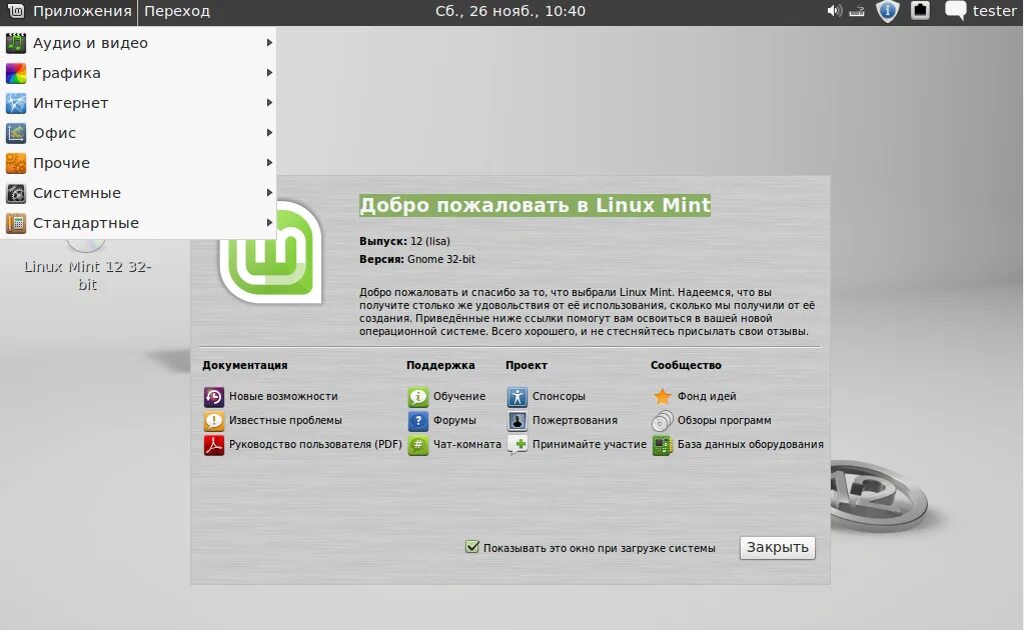Click the Обучение info icon
Screen dimensions: 1024x630
[418, 396]
